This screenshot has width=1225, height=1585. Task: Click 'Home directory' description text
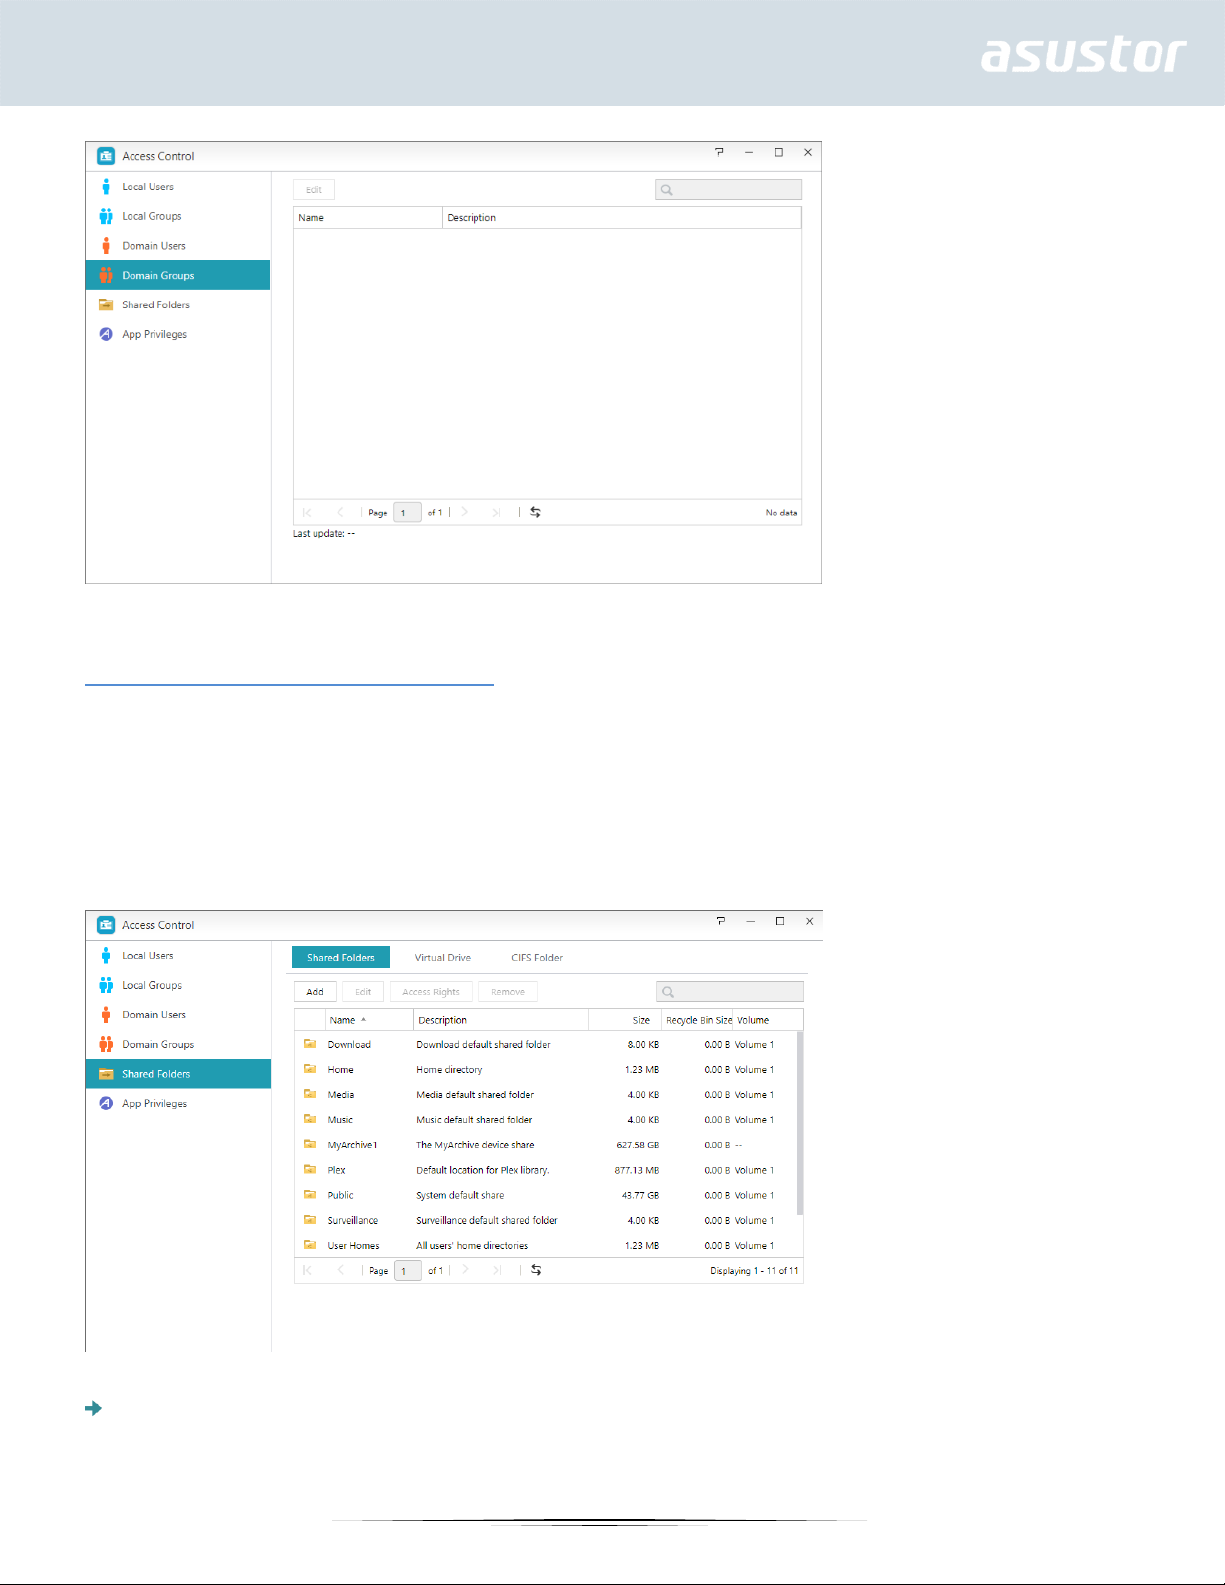pyautogui.click(x=449, y=1070)
